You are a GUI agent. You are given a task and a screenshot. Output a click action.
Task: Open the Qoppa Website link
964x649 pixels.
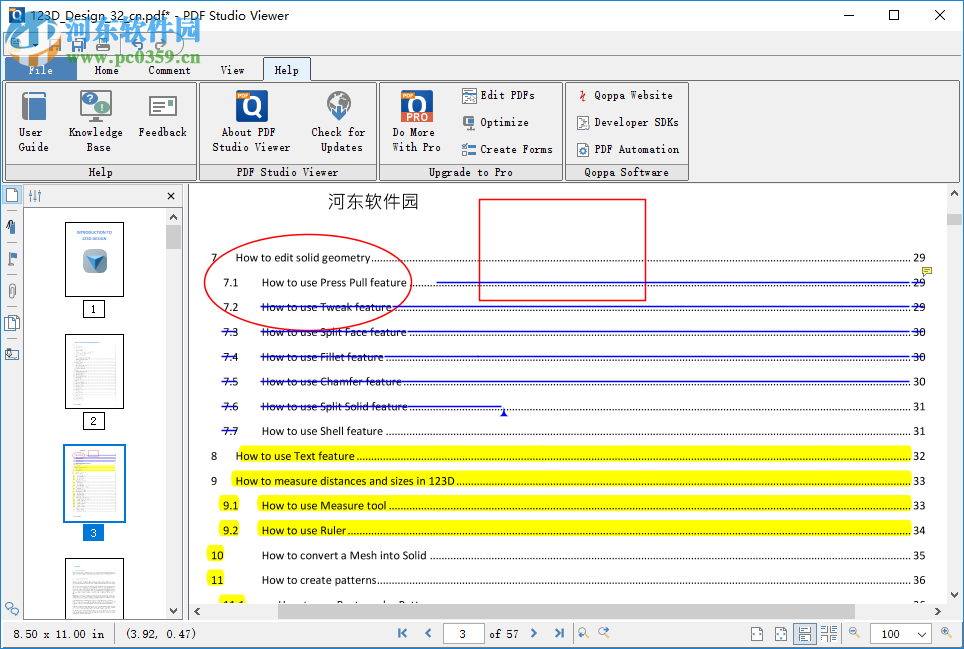tap(633, 95)
